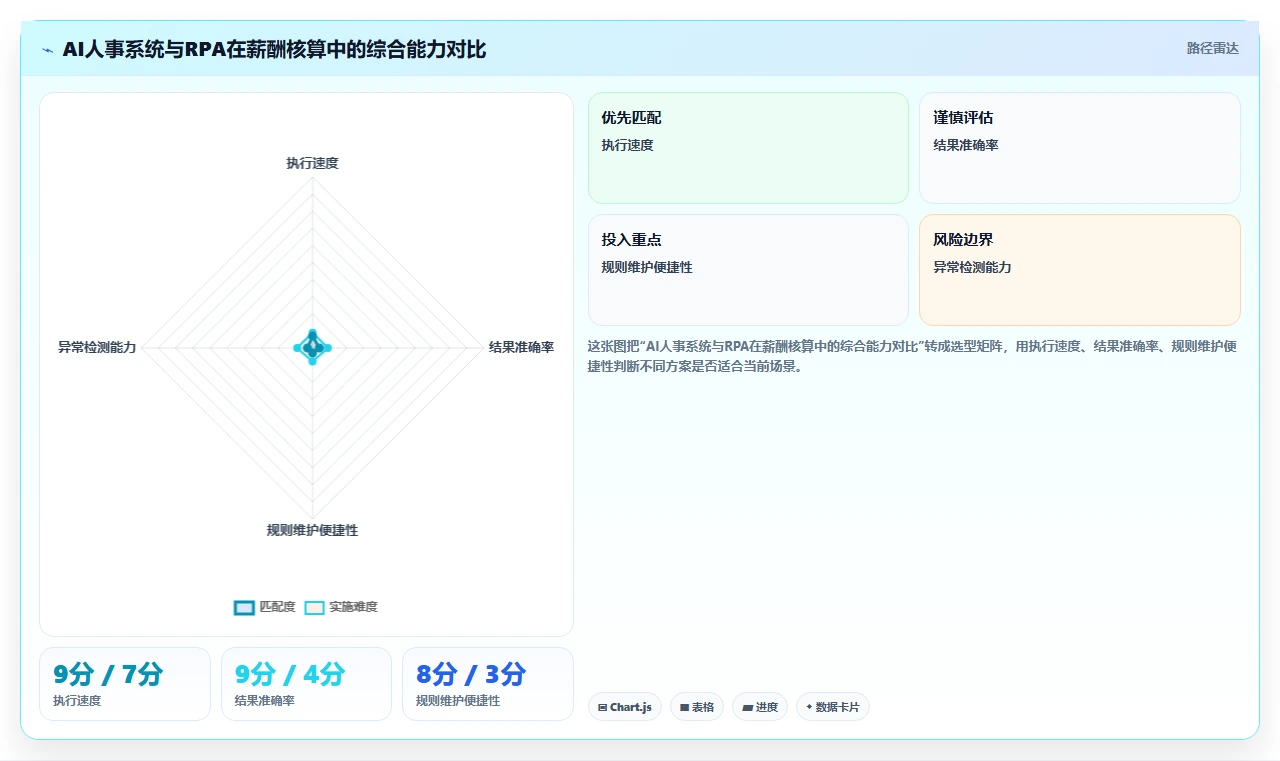Toggle the 匹配度 legend series
Screen dimensions: 1280x761
tap(265, 607)
